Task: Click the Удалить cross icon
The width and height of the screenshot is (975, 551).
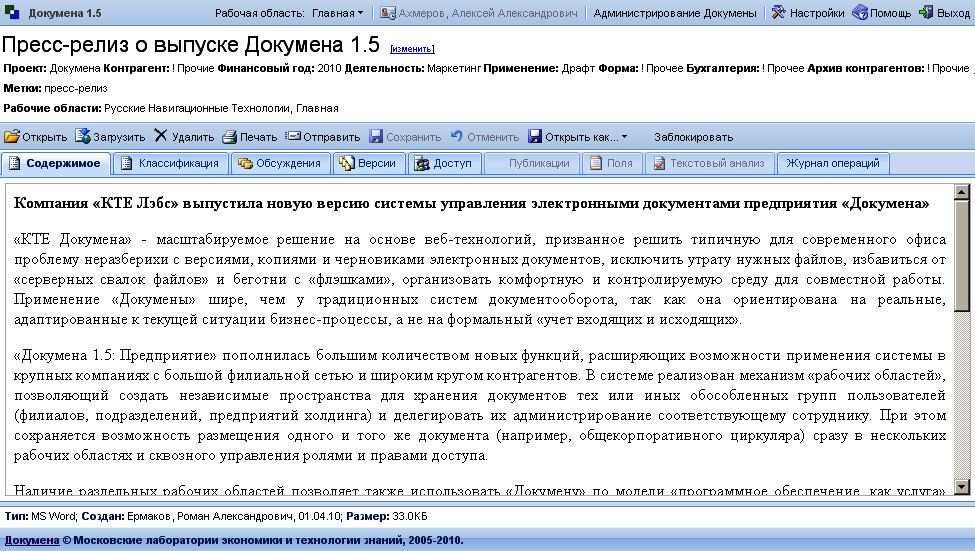Action: click(x=161, y=136)
